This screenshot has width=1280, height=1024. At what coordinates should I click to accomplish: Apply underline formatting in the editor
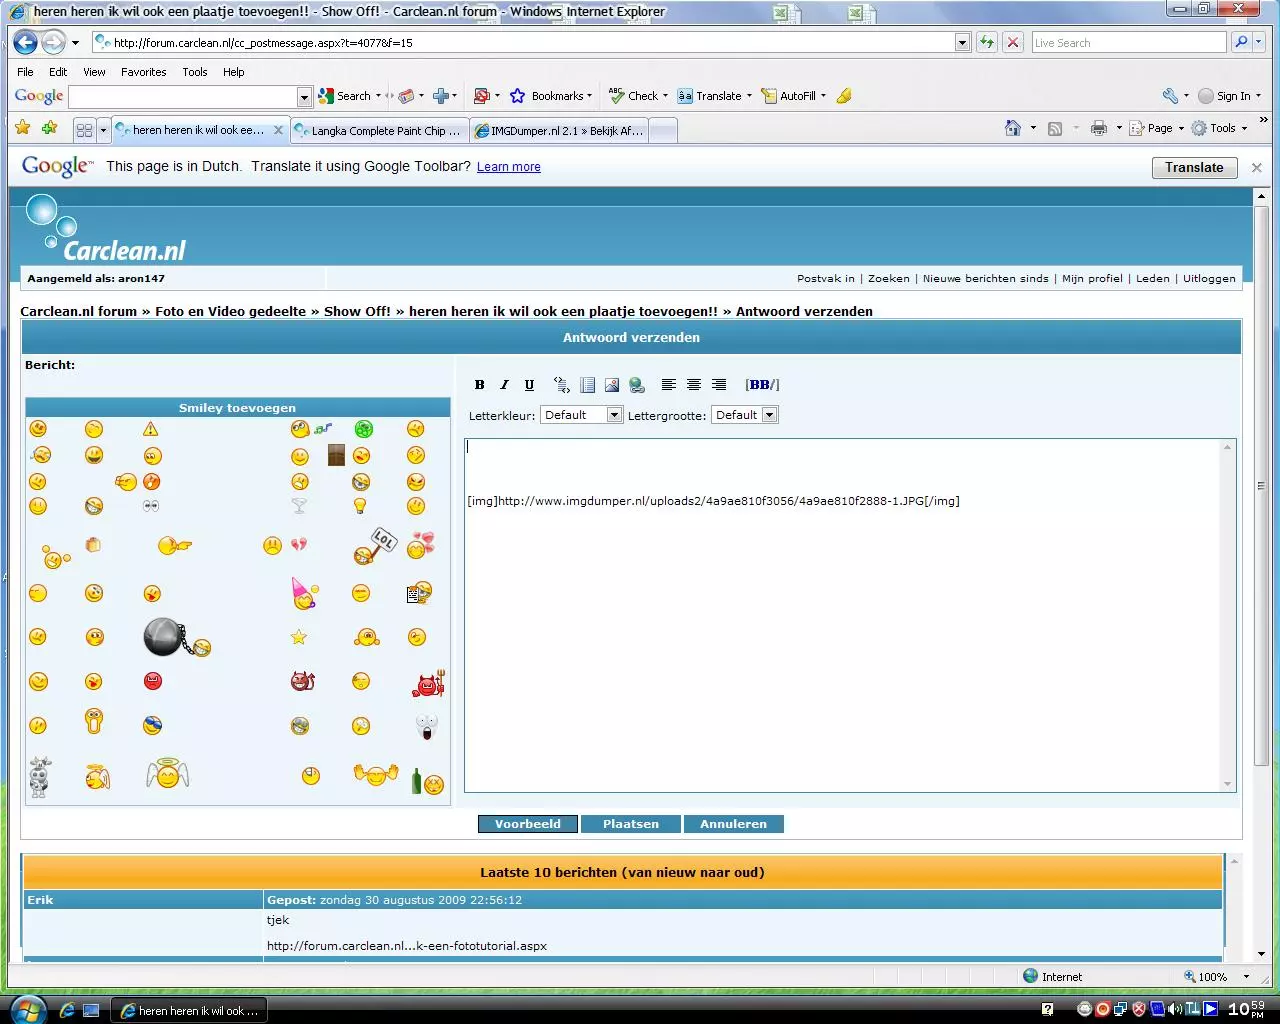click(x=530, y=385)
